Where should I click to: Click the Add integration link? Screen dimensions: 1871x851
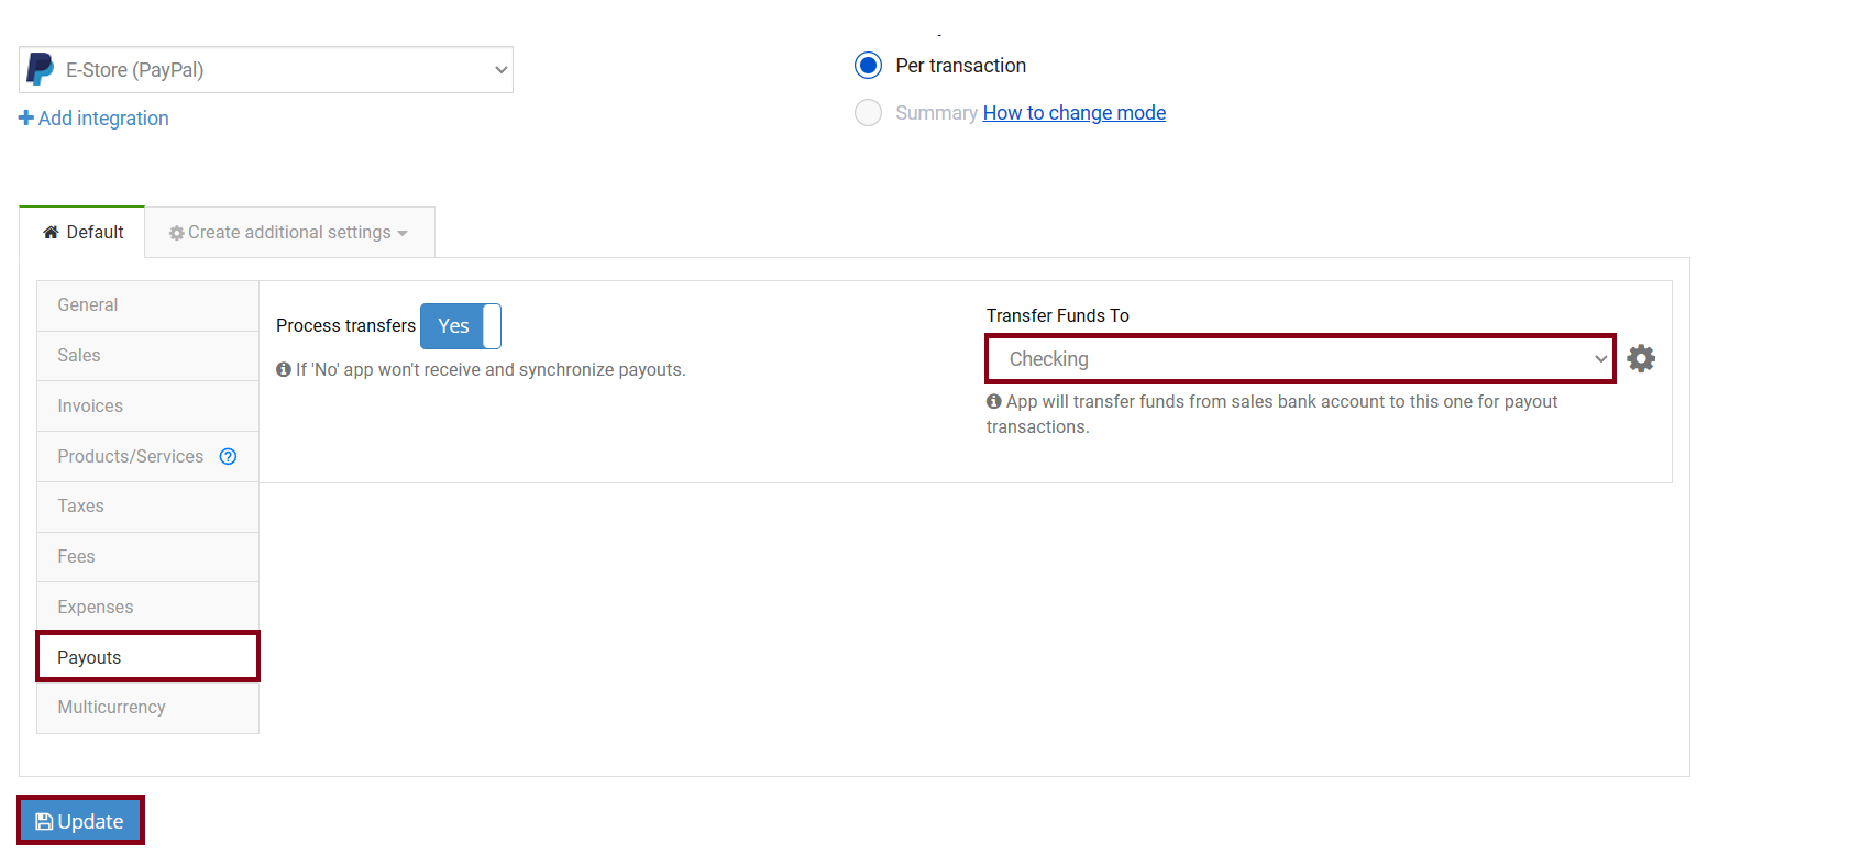tap(94, 118)
